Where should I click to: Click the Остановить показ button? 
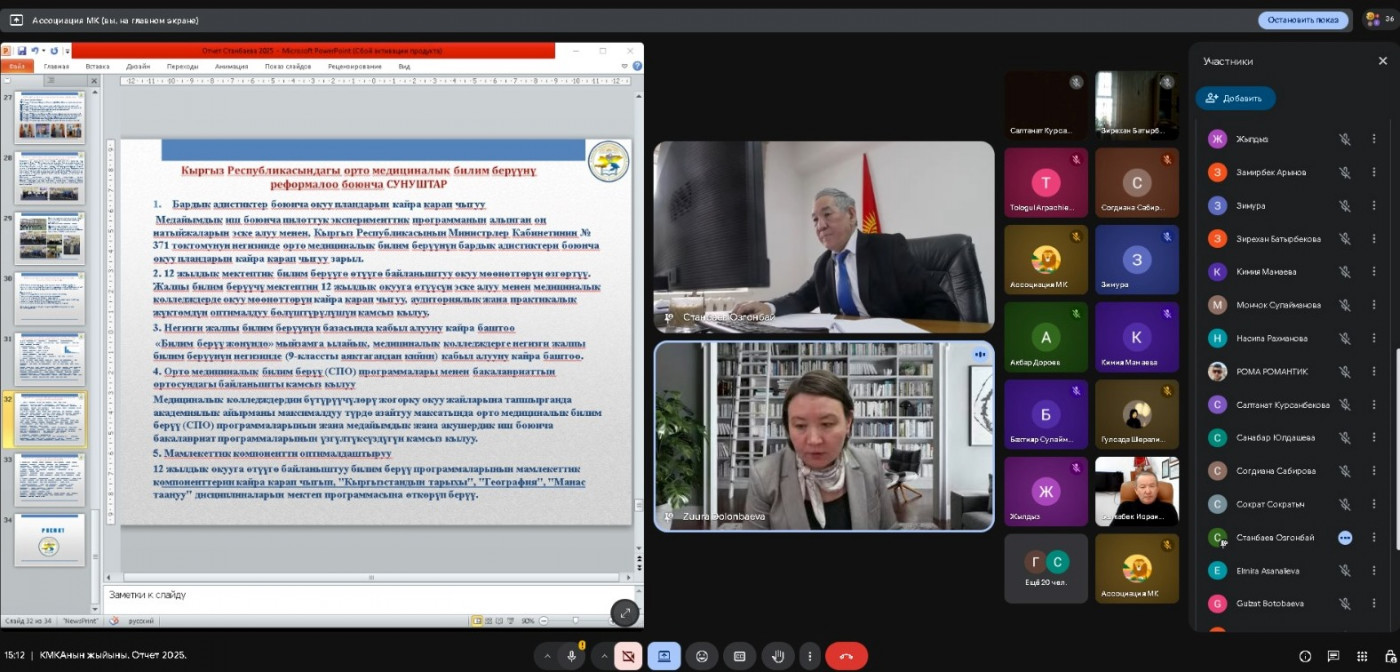pos(1303,20)
